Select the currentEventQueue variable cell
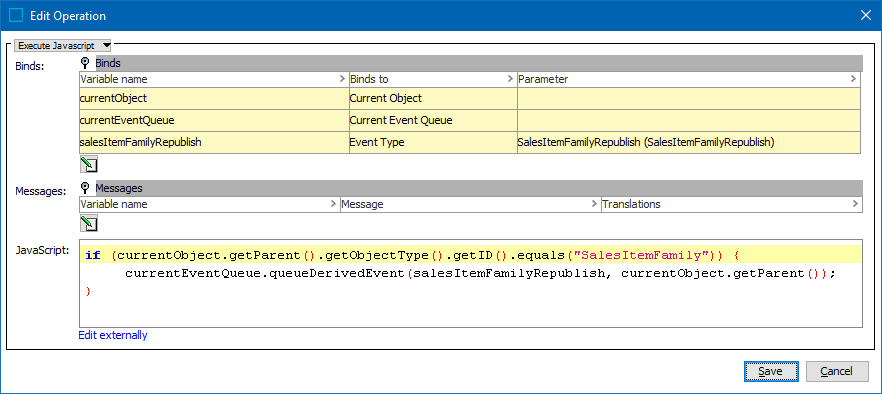Viewport: 882px width, 394px height. (214, 120)
